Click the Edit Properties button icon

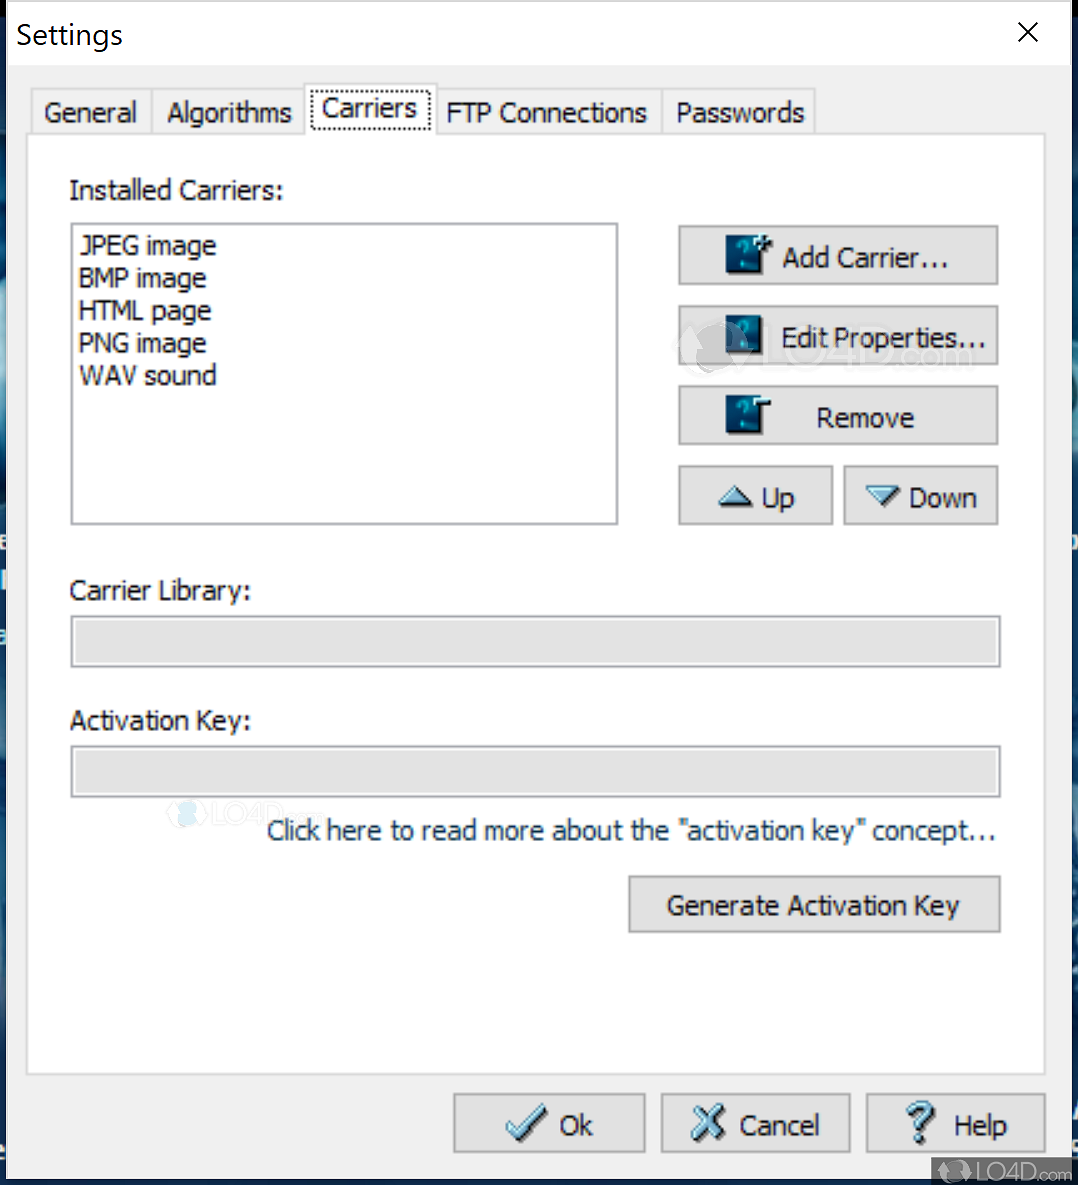(744, 336)
